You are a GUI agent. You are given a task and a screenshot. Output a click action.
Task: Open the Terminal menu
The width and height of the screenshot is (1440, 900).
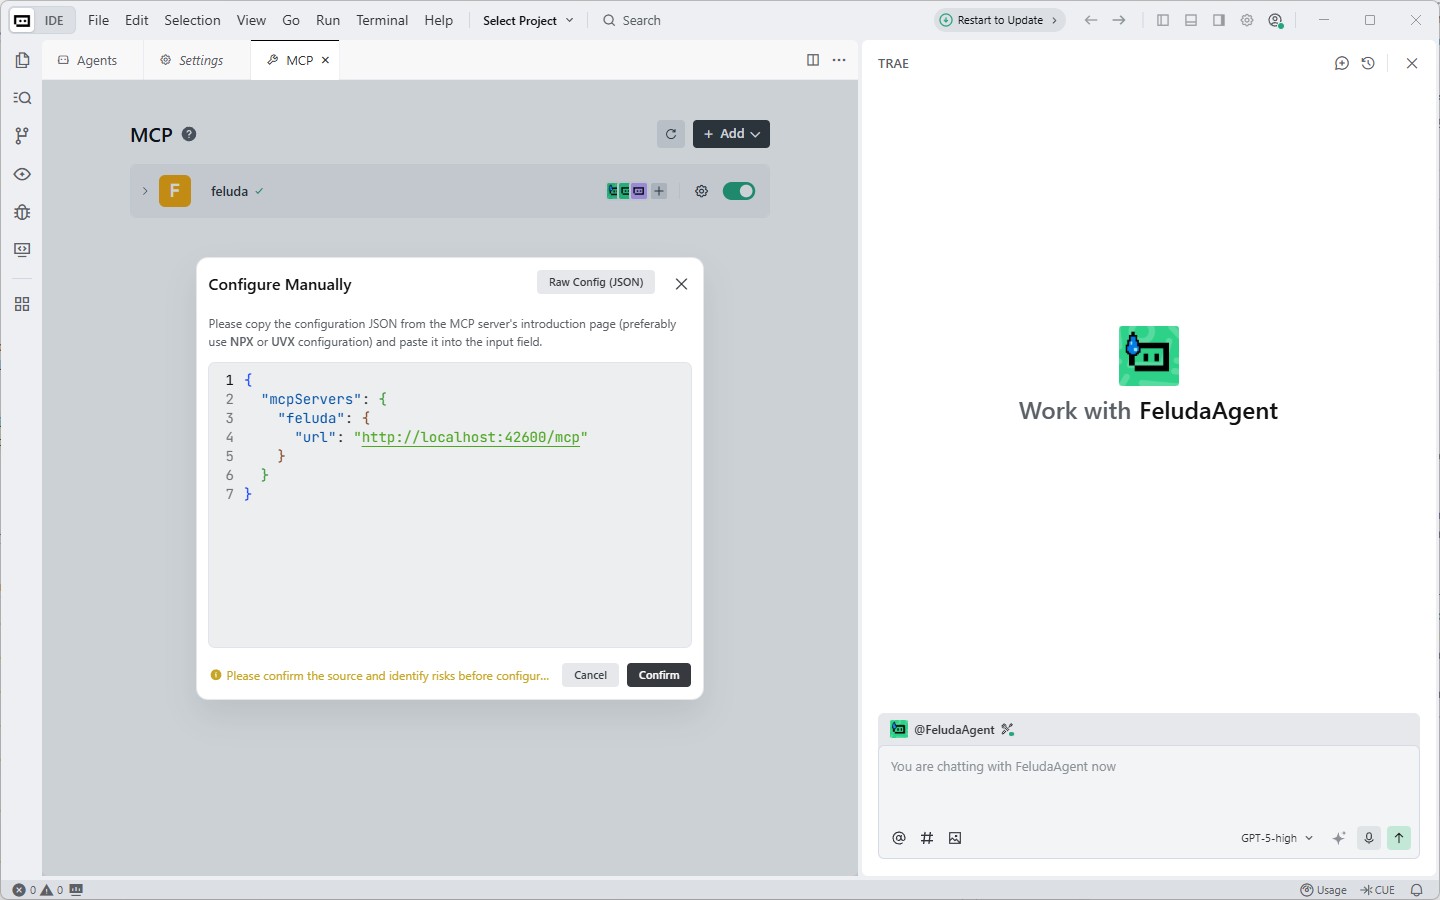[382, 20]
